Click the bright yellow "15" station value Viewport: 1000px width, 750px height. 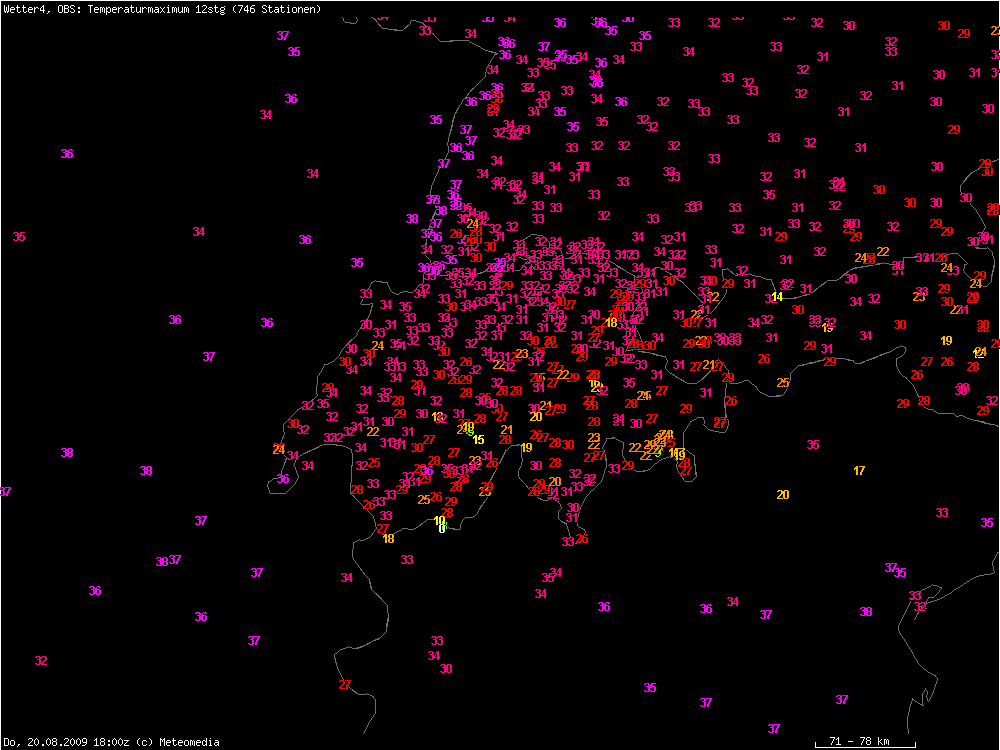[478, 439]
